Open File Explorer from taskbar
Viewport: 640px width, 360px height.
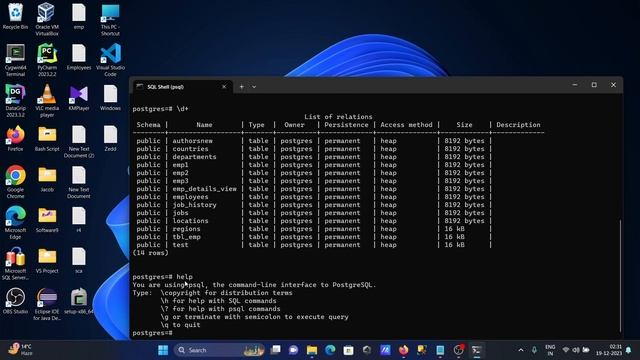pyautogui.click(x=312, y=350)
